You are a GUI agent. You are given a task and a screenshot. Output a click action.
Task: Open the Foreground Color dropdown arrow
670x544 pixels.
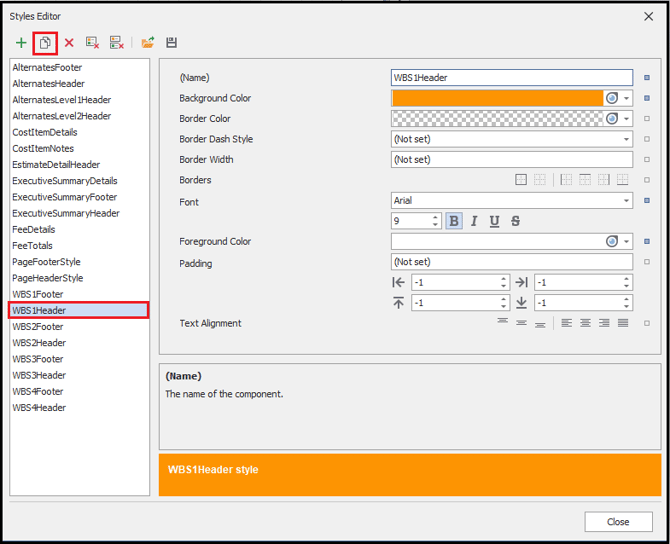tap(626, 241)
